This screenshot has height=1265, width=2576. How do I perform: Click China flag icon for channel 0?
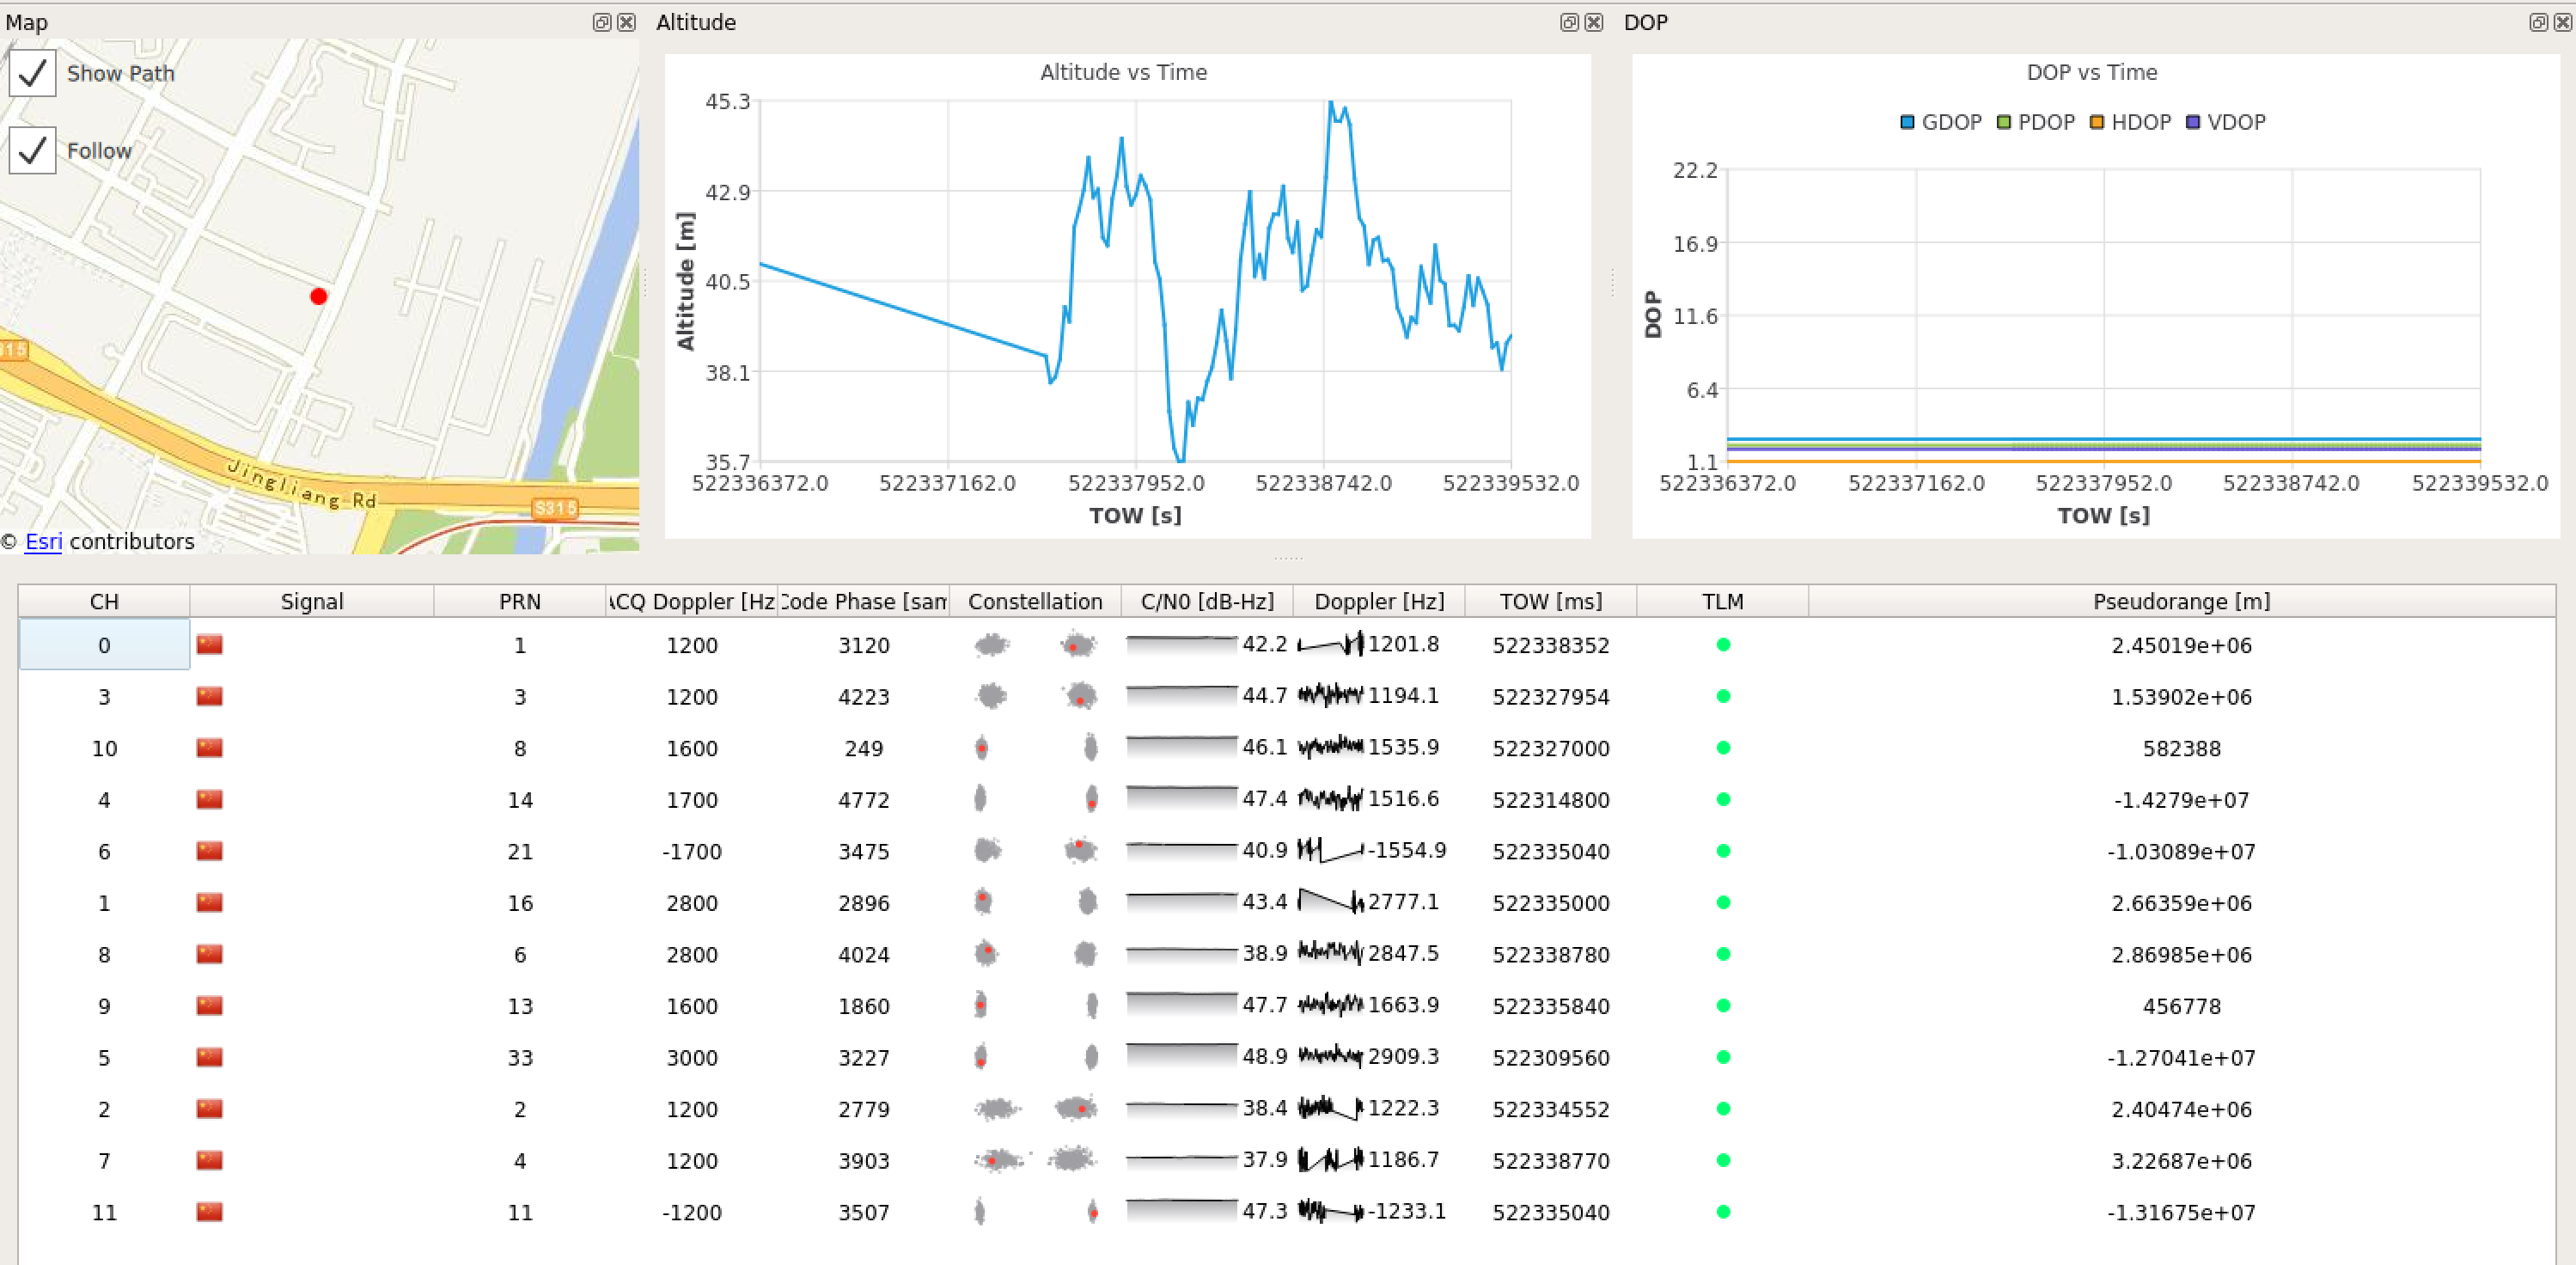coord(209,644)
